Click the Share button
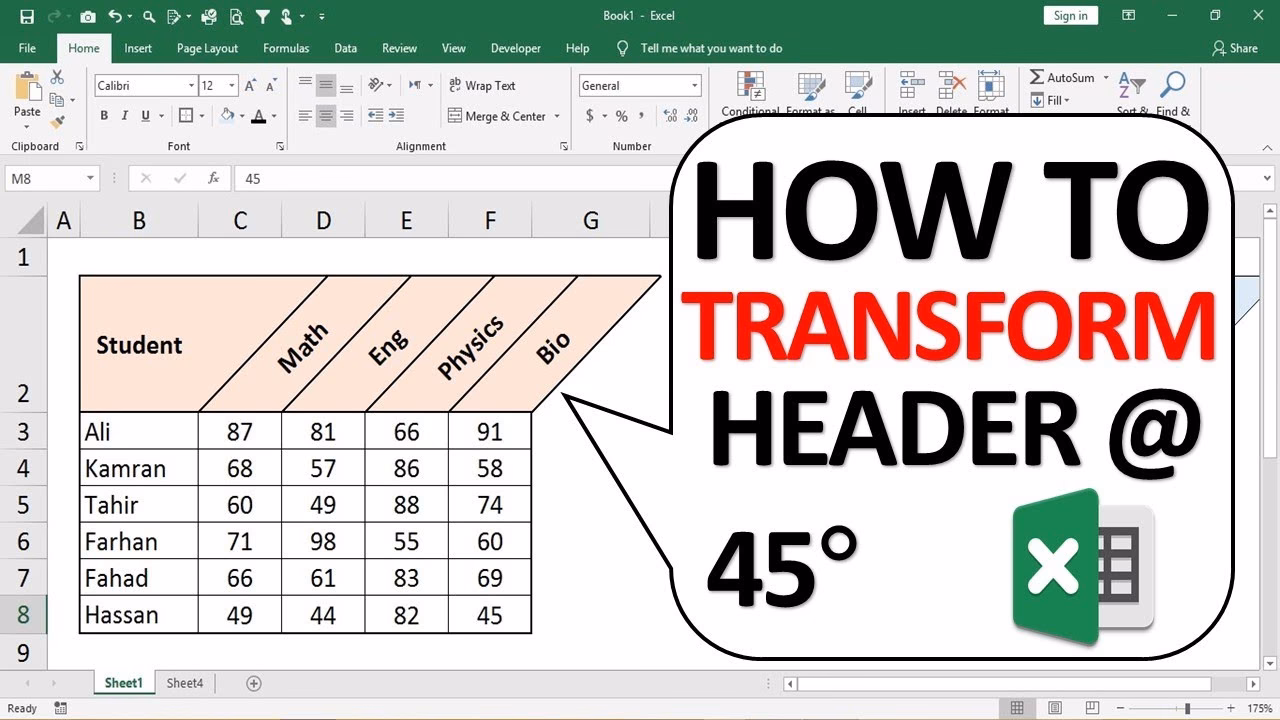This screenshot has height=720, width=1280. pos(1235,48)
